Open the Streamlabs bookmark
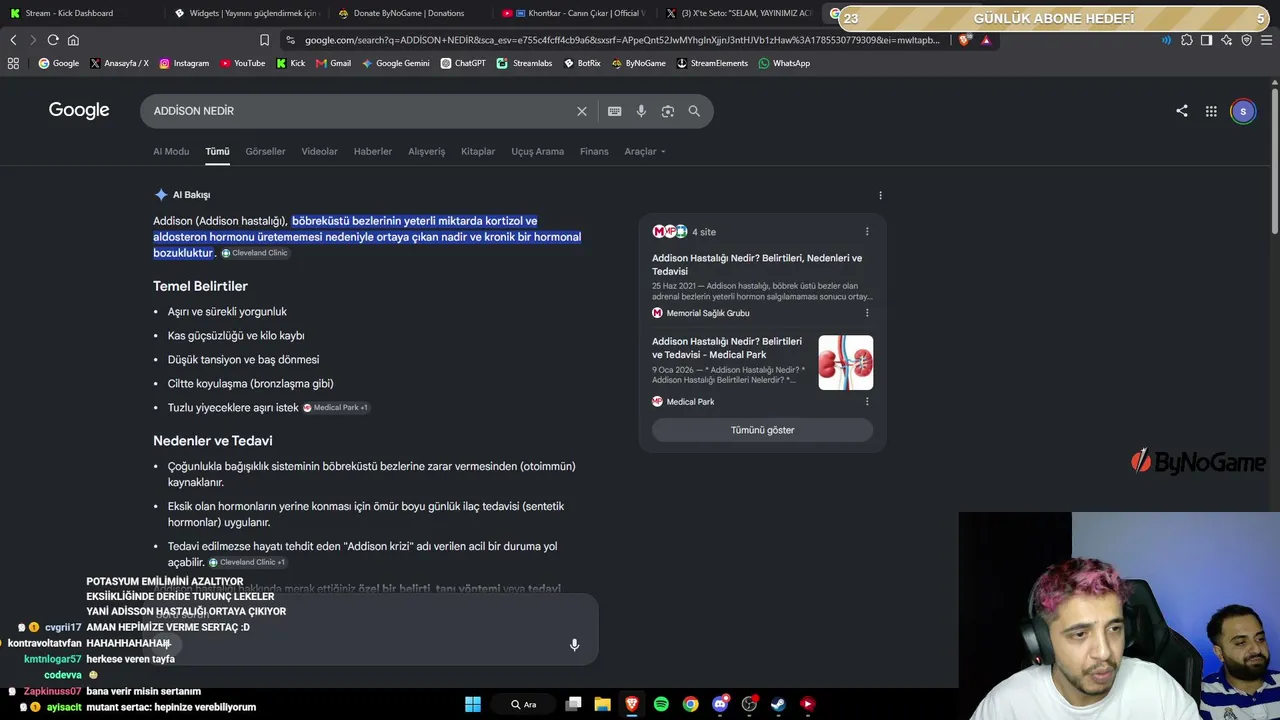The width and height of the screenshot is (1280, 720). [525, 63]
